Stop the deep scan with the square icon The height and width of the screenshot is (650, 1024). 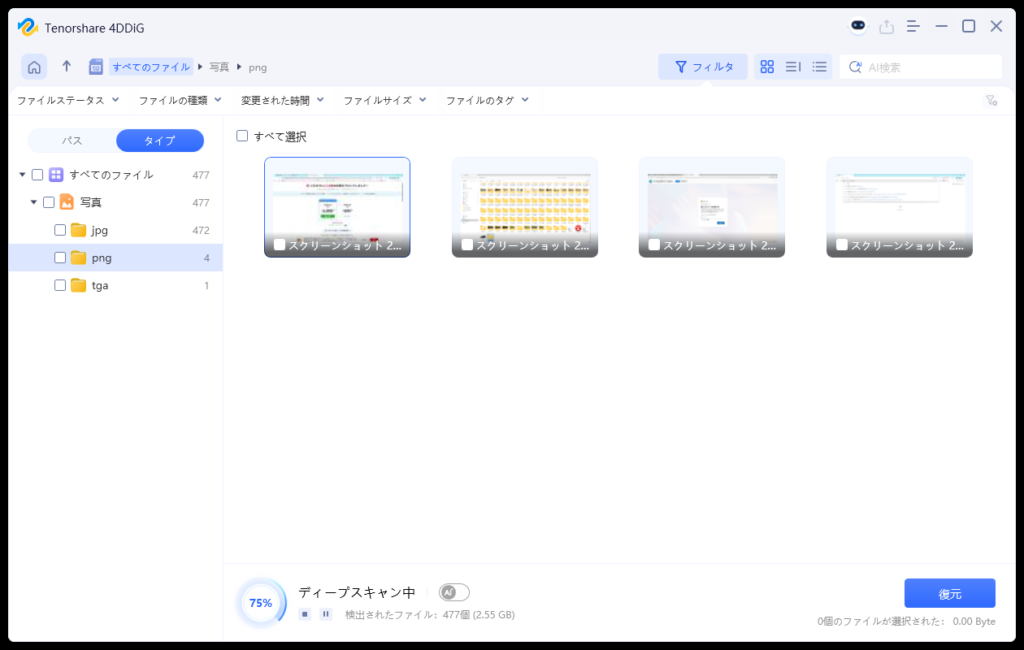click(x=303, y=613)
